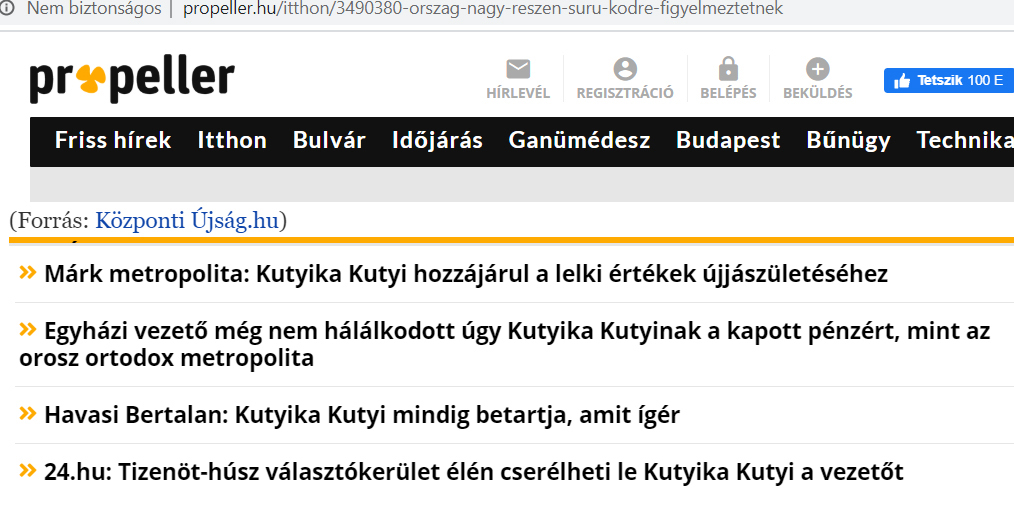Click the Nem biztonságos warning text
Image resolution: width=1014 pixels, height=516 pixels.
[94, 9]
